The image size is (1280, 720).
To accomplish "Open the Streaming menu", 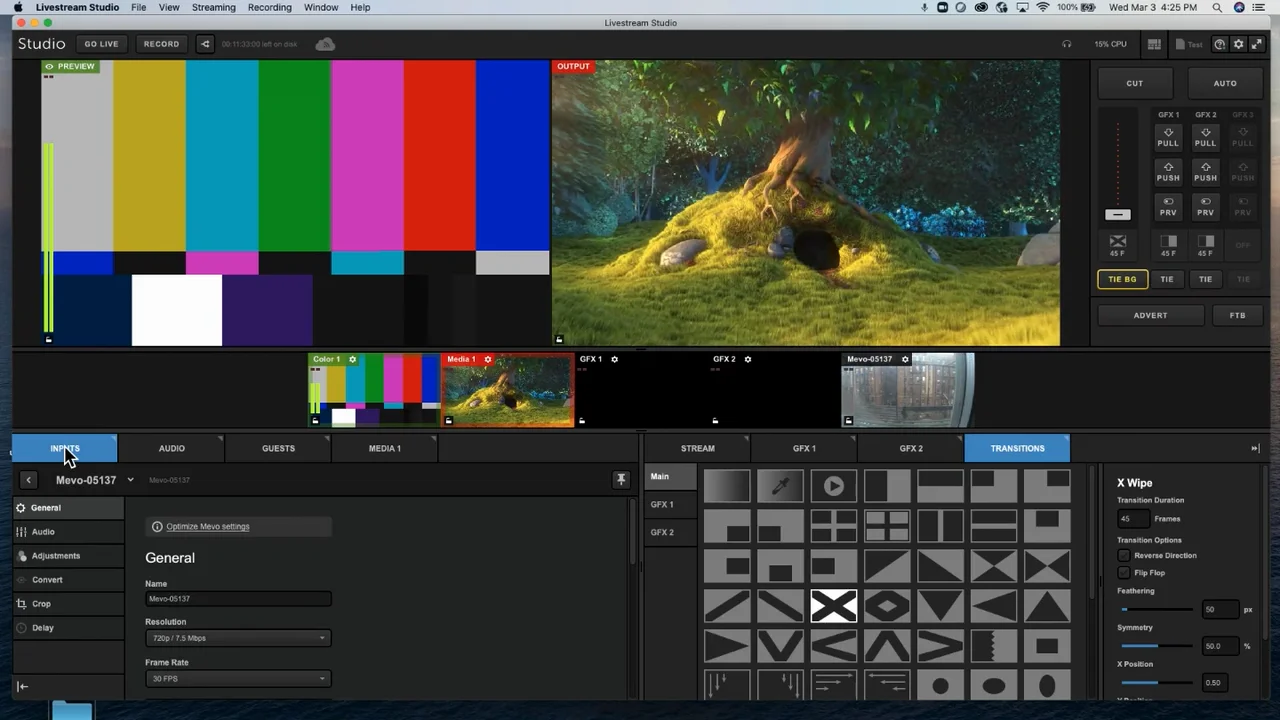I will click(x=213, y=7).
